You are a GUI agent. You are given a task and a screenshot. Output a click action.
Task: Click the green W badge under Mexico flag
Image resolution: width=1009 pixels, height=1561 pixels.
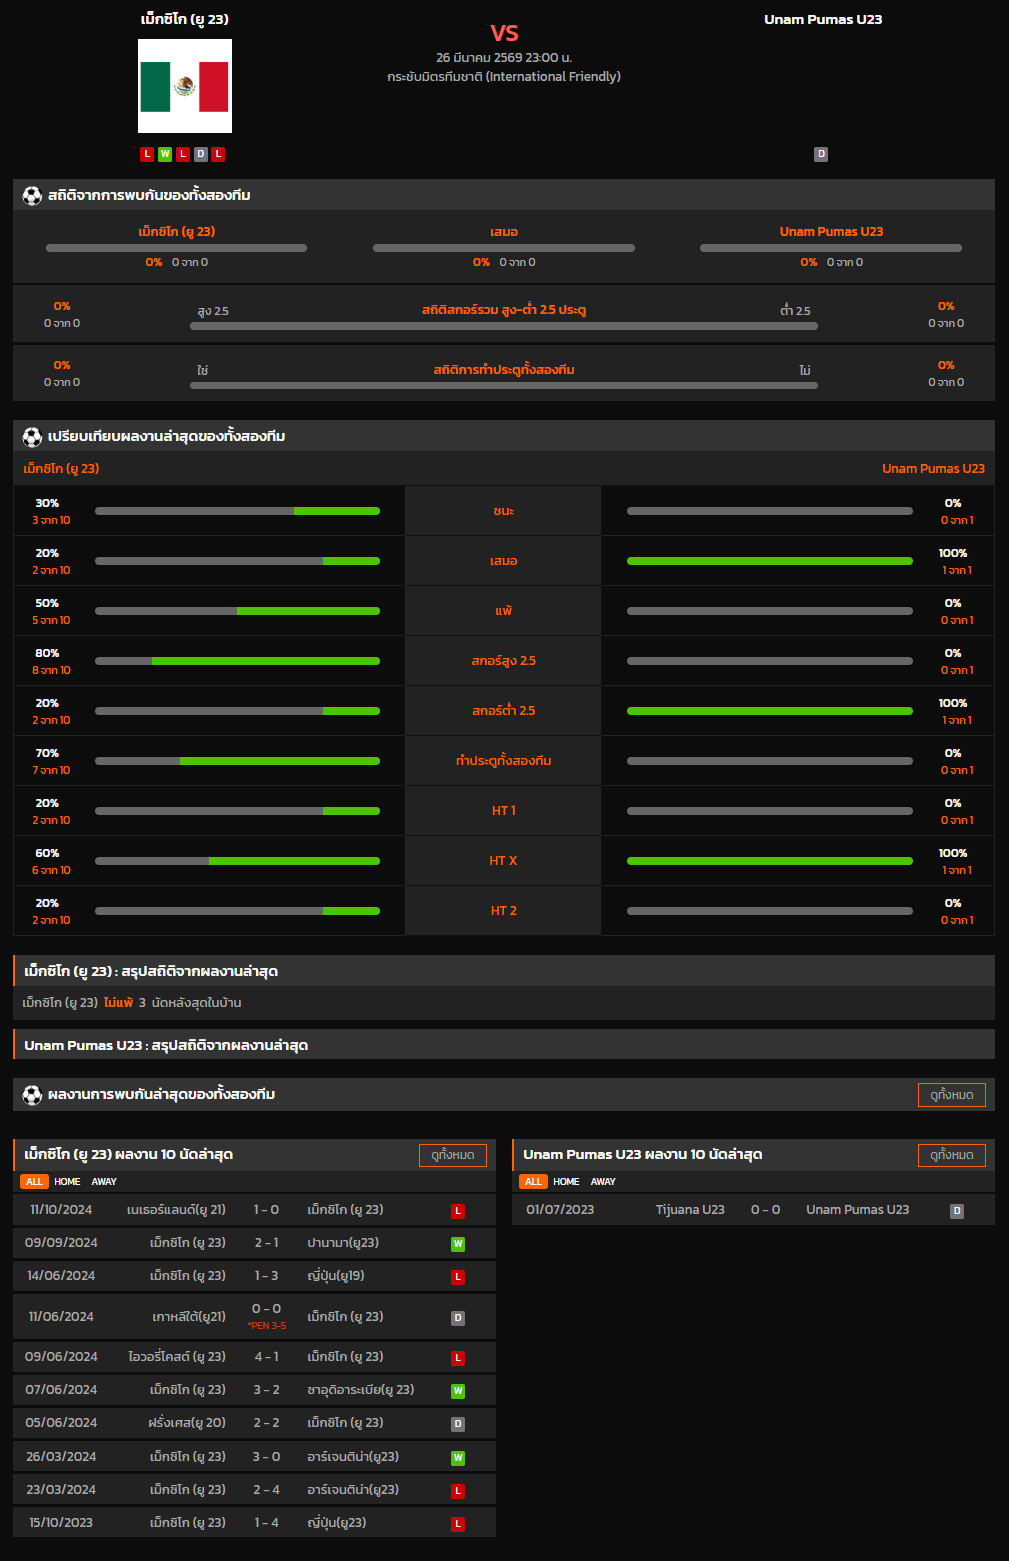pyautogui.click(x=165, y=154)
